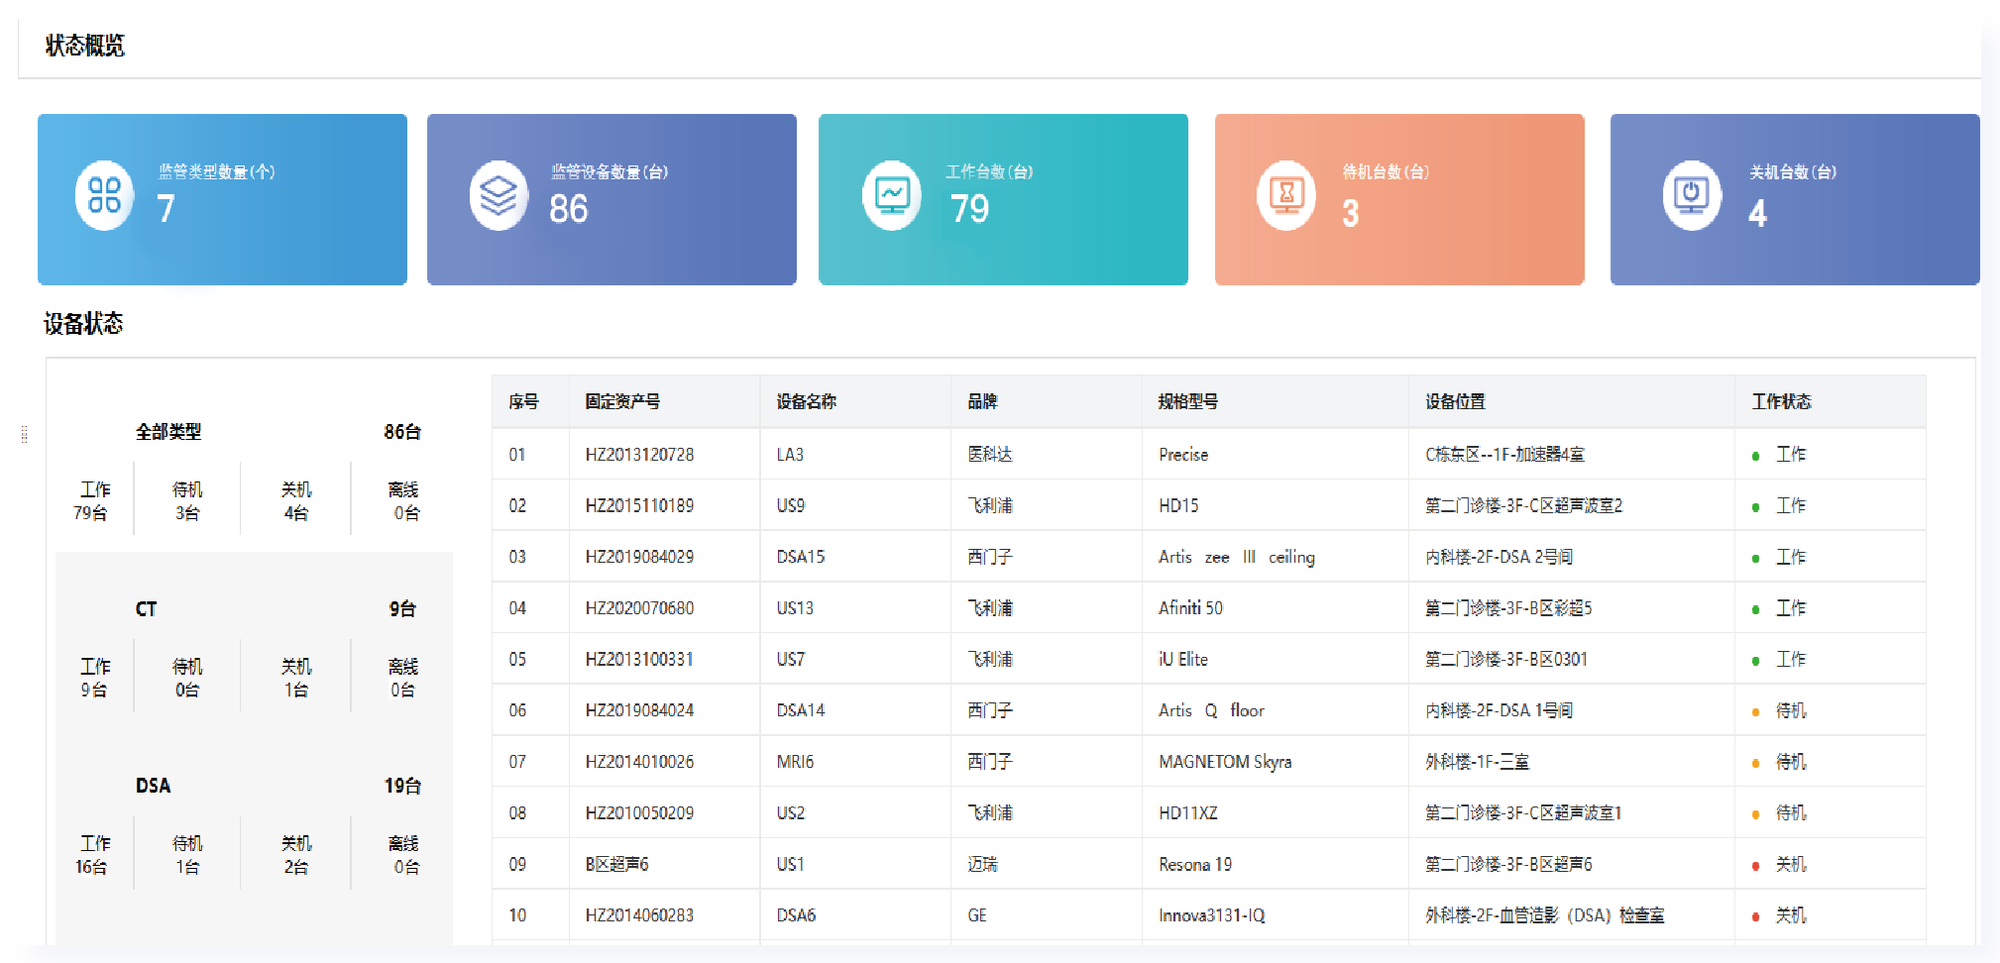The height and width of the screenshot is (963, 2000).
Task: Click 关机 2台 under DSA
Action: click(296, 855)
